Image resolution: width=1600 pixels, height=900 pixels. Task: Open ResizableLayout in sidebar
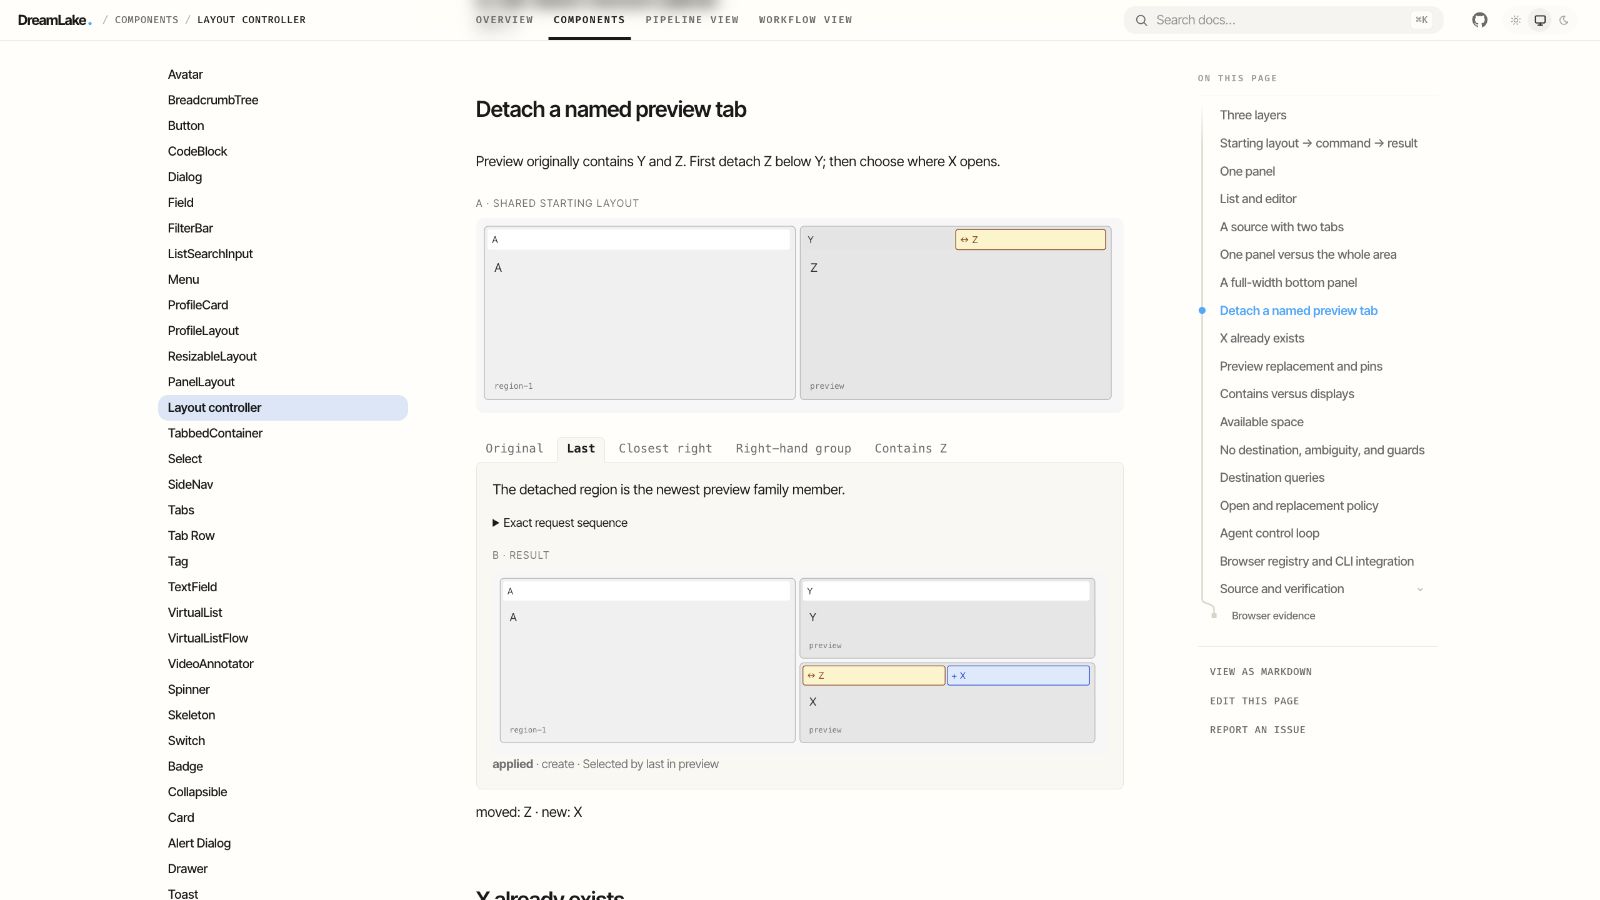[x=212, y=356]
